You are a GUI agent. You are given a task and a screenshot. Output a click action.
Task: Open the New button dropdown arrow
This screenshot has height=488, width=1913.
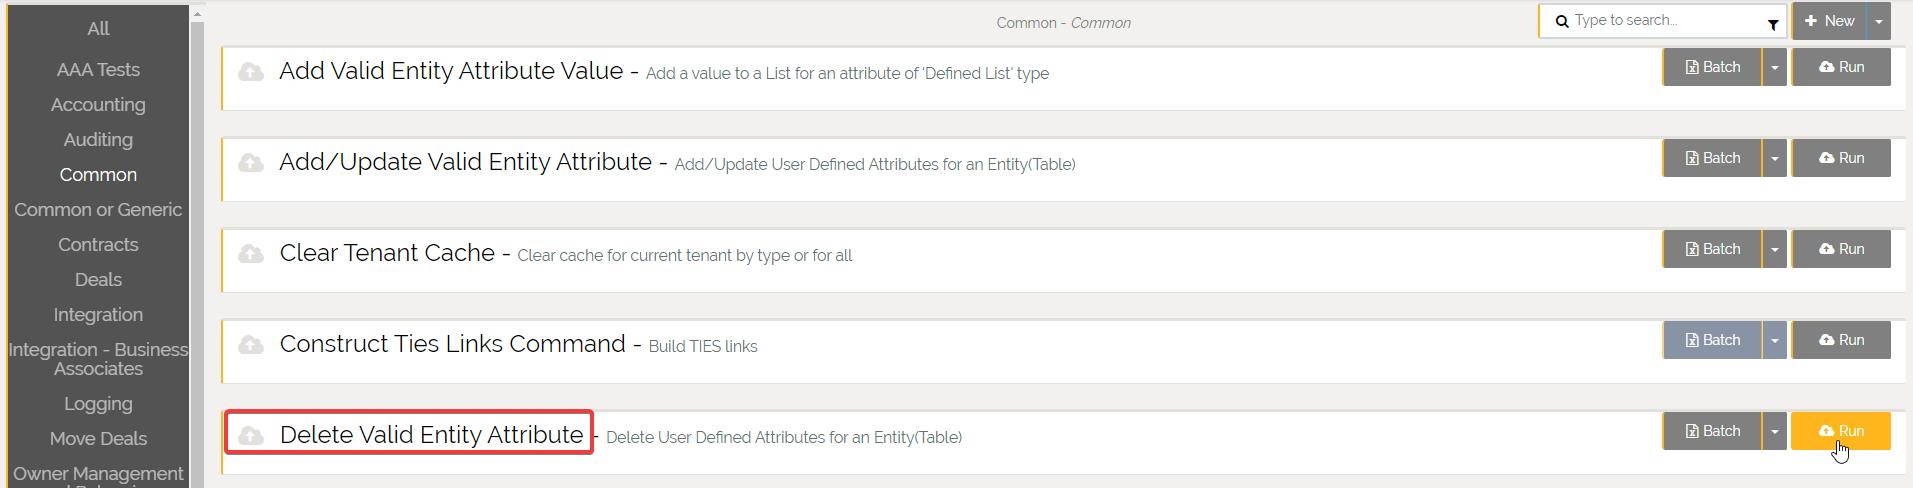pos(1879,21)
